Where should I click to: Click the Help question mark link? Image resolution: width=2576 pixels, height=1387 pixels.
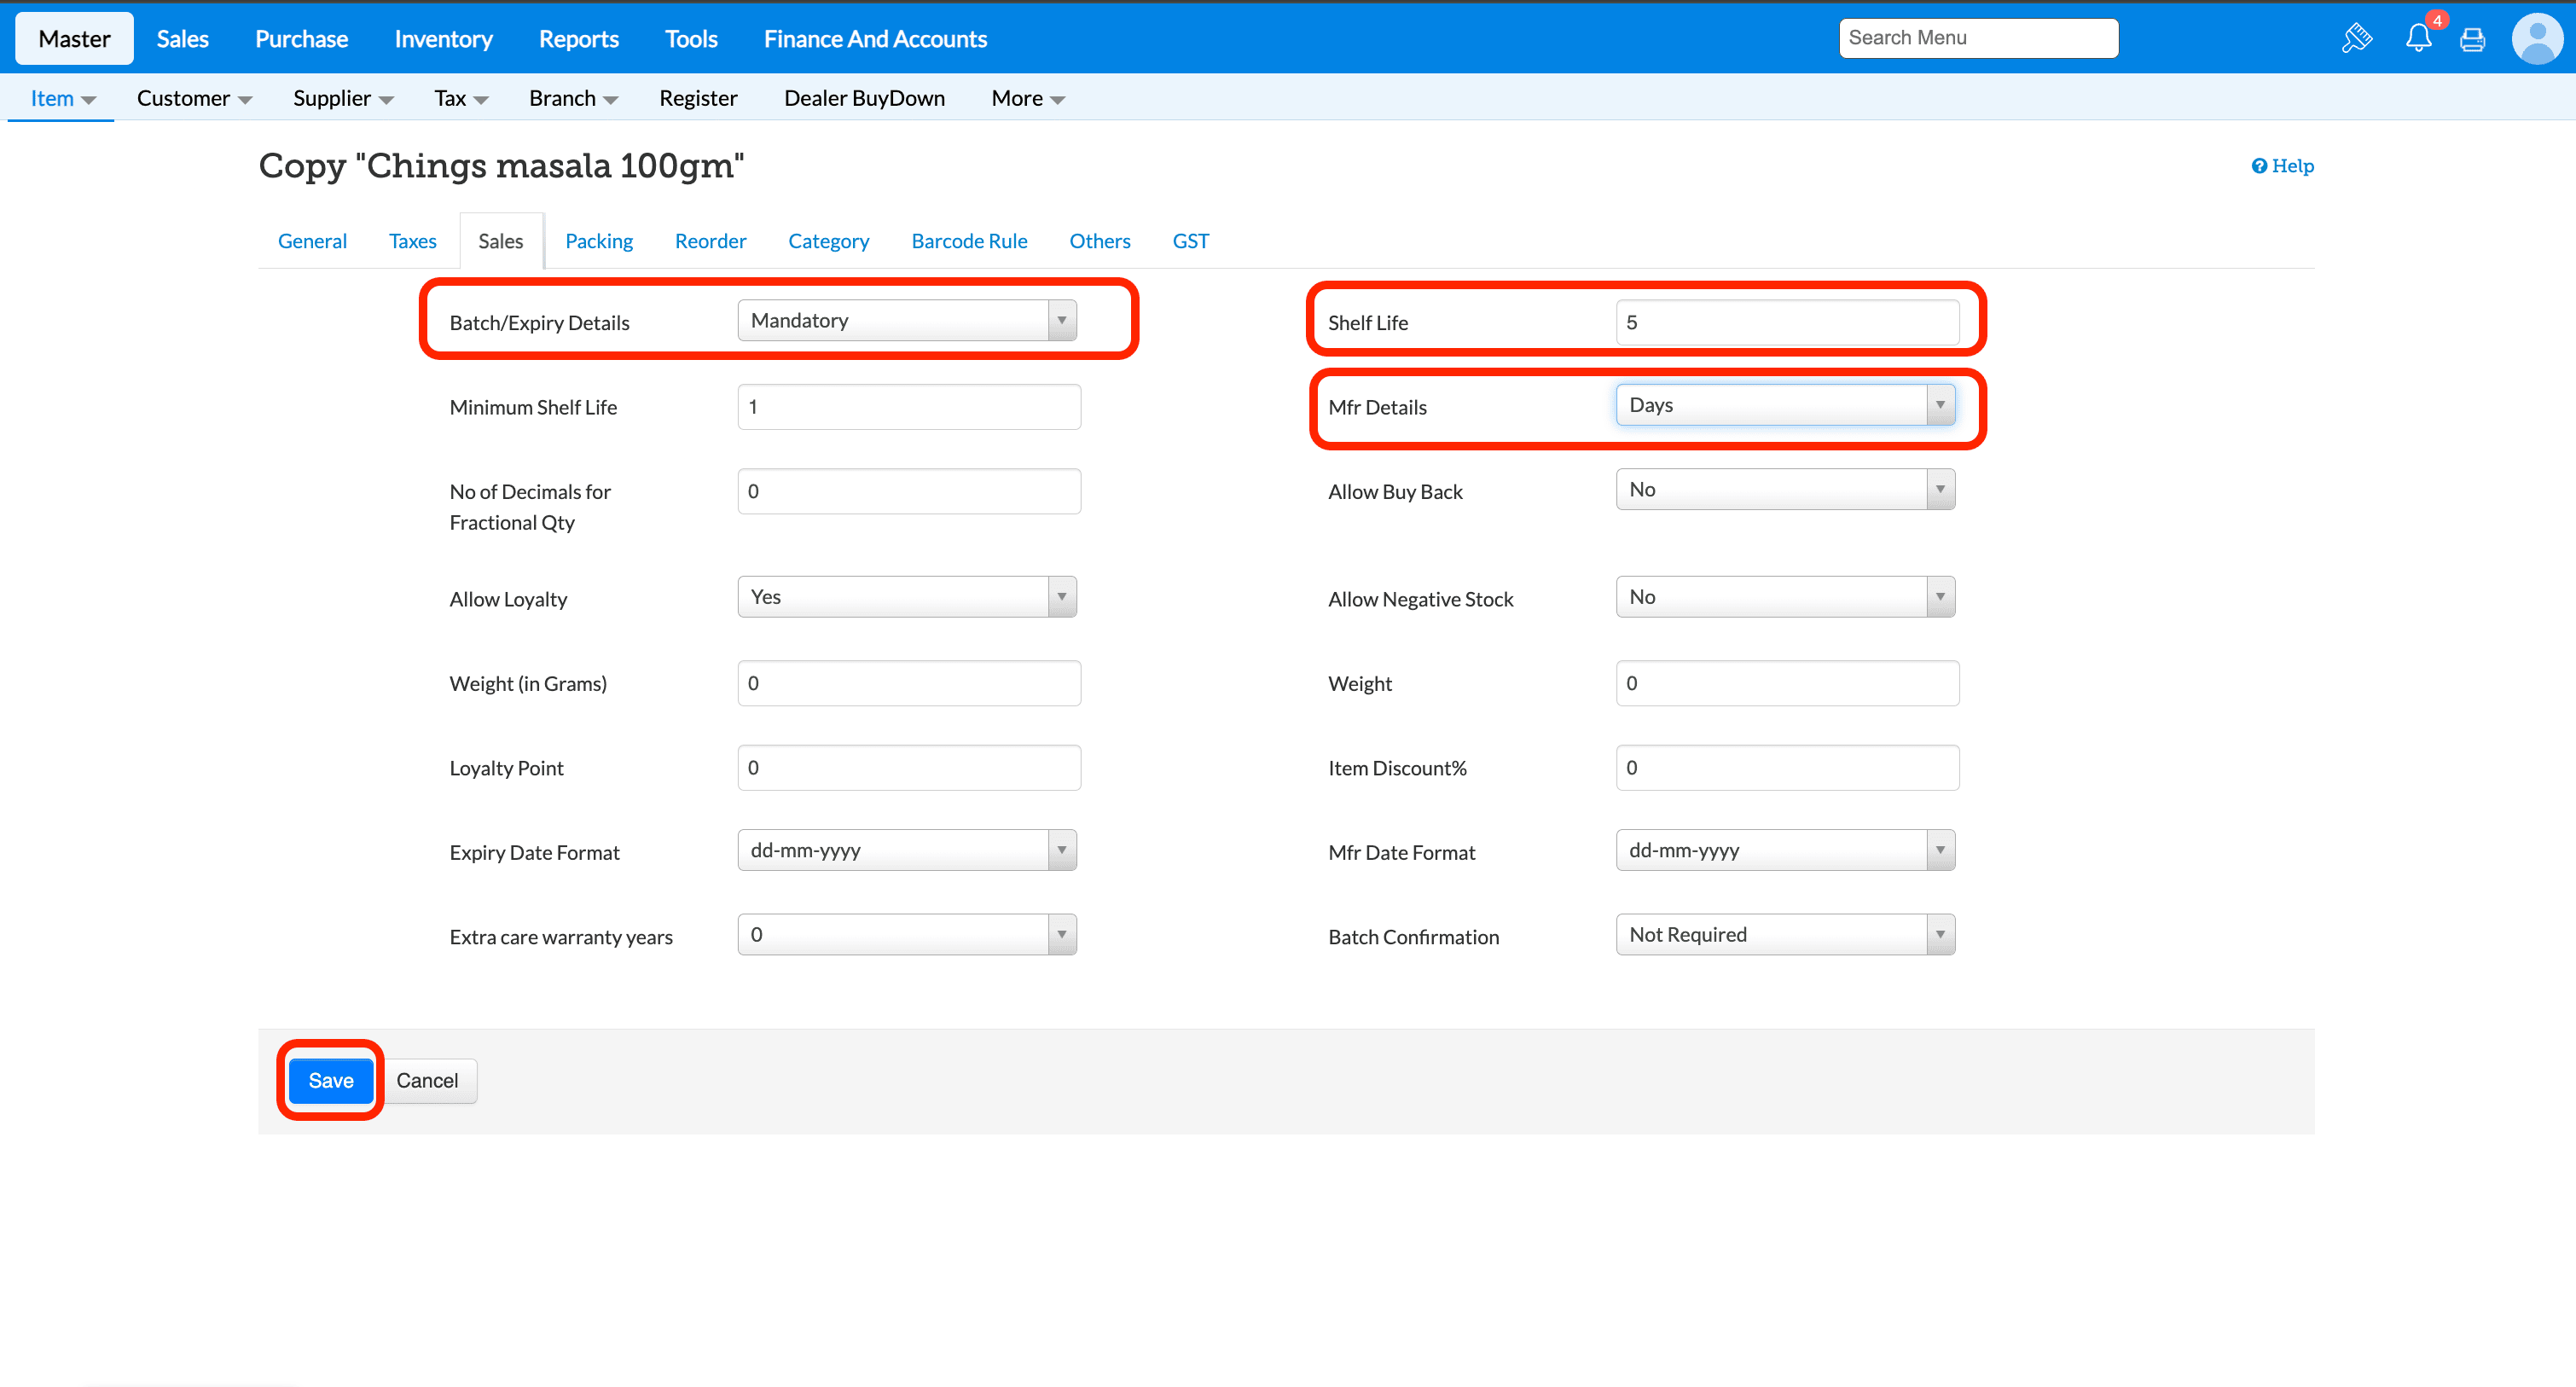[2282, 166]
